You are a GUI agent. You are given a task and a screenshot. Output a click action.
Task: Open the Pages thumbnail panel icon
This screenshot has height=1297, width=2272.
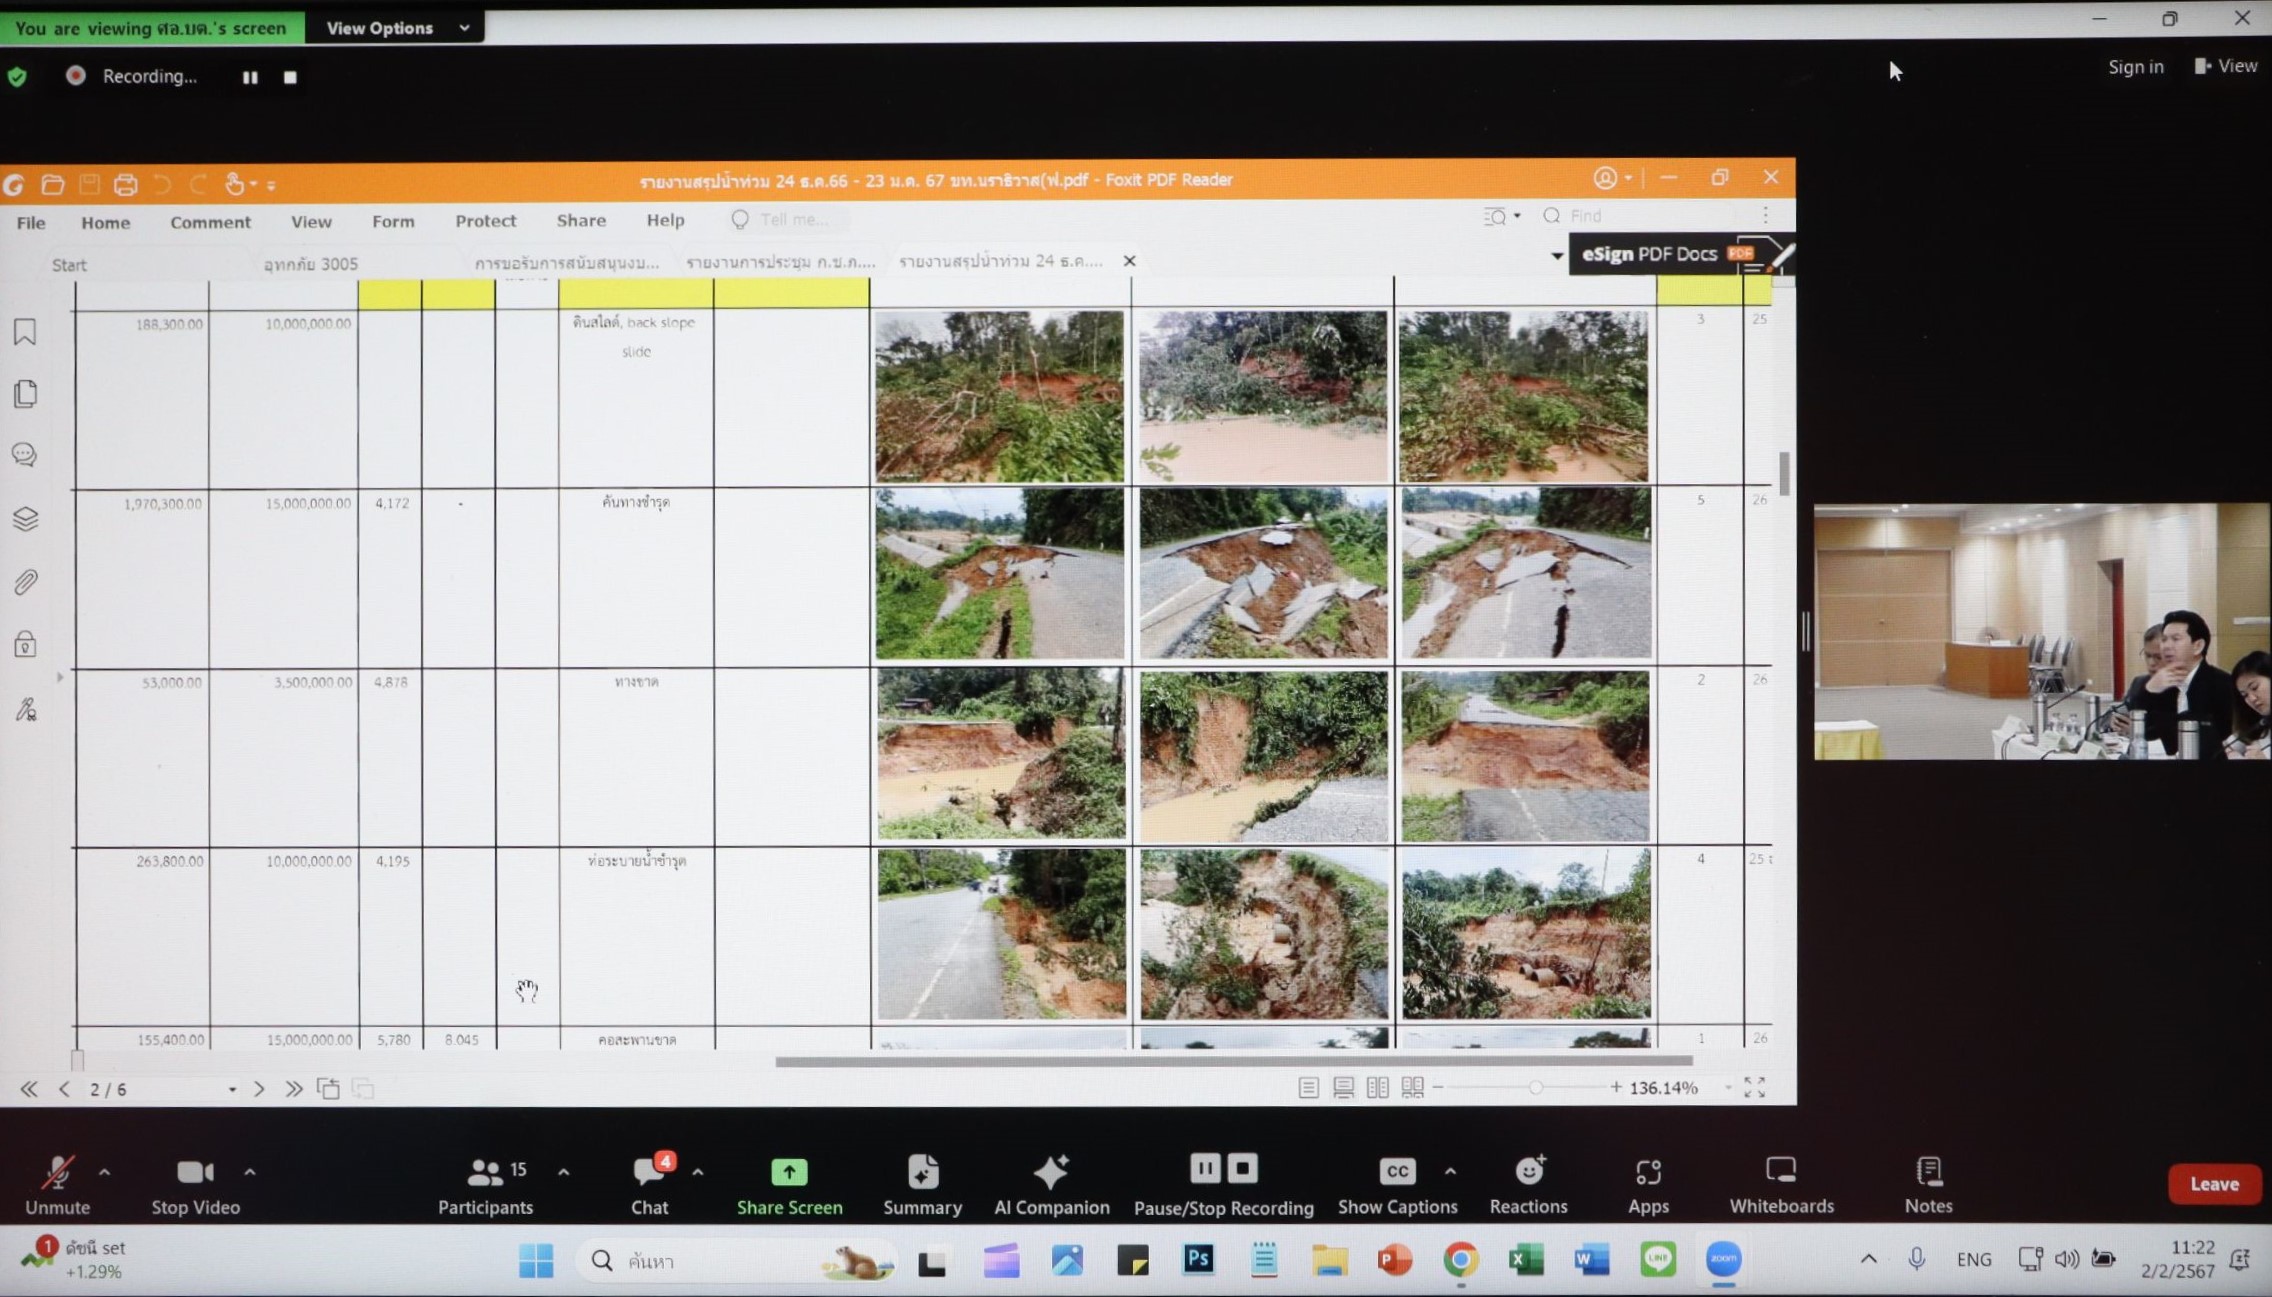coord(25,393)
